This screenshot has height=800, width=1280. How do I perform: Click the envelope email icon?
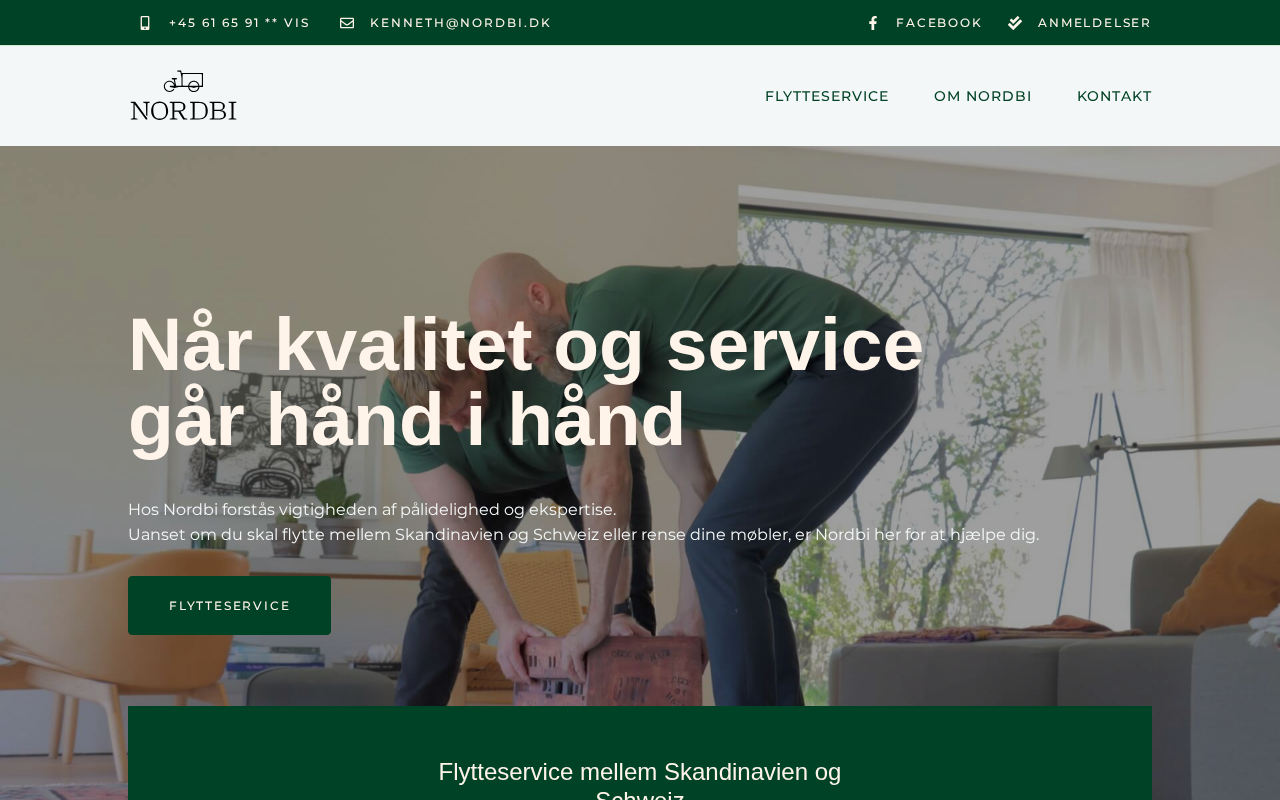point(347,23)
